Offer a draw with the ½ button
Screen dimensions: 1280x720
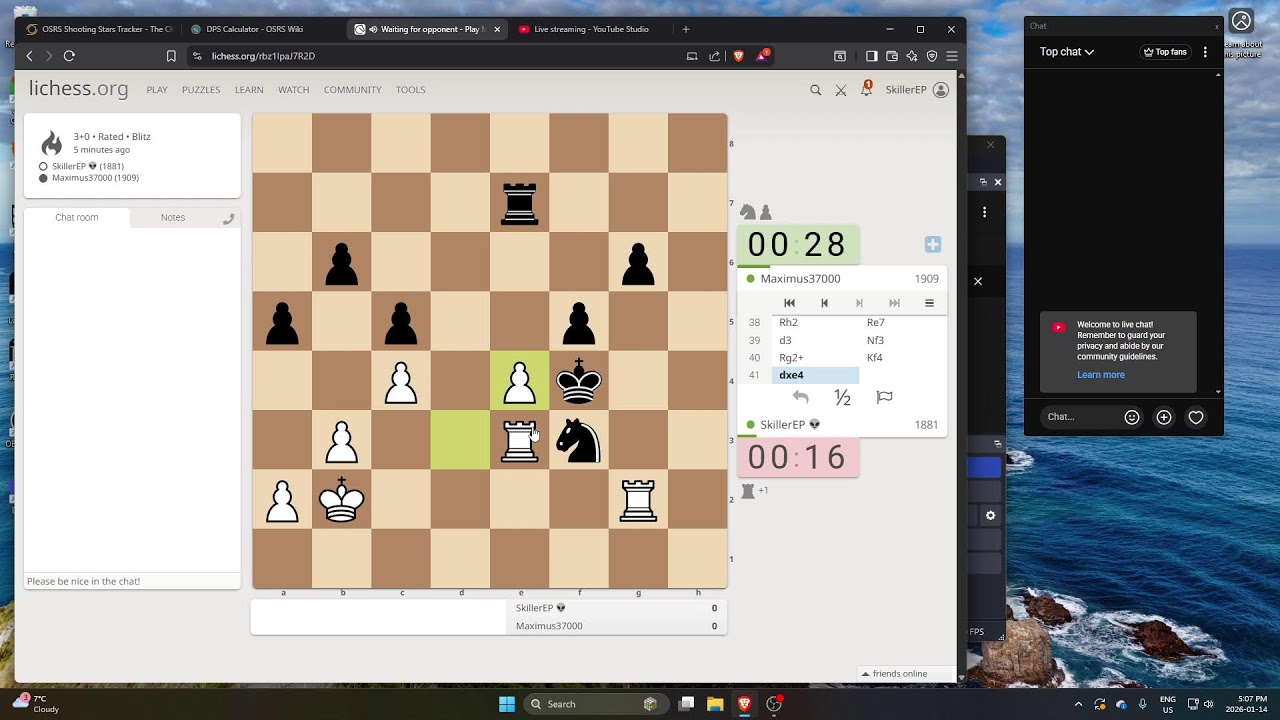click(x=842, y=398)
